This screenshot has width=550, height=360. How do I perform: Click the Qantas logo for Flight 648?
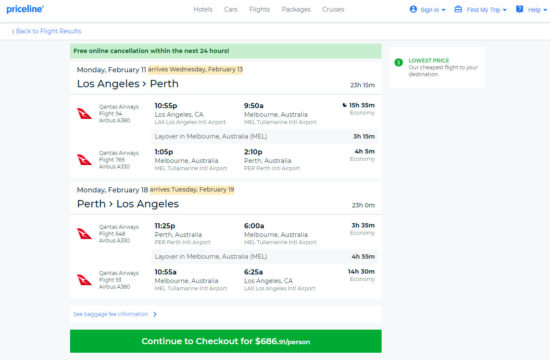tap(84, 234)
